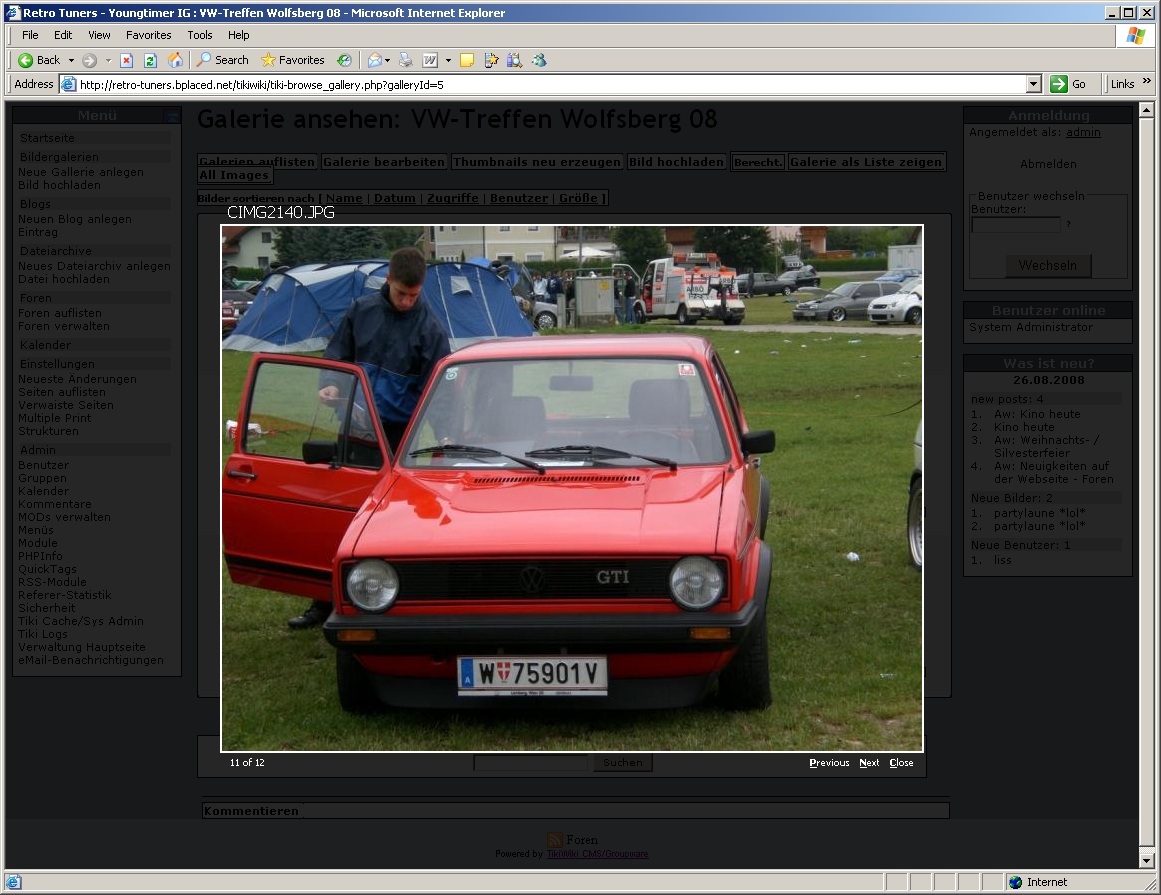1161x895 pixels.
Task: Open the Help menu
Action: (238, 35)
